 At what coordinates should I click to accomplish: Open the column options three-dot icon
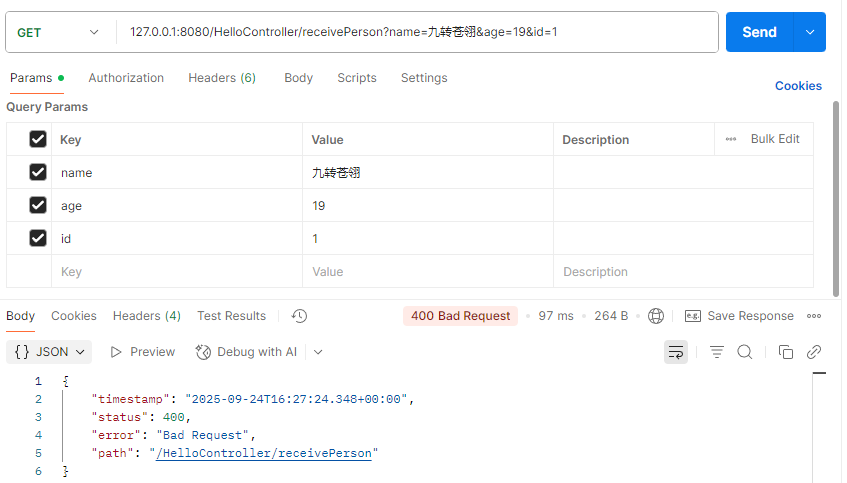(x=731, y=139)
